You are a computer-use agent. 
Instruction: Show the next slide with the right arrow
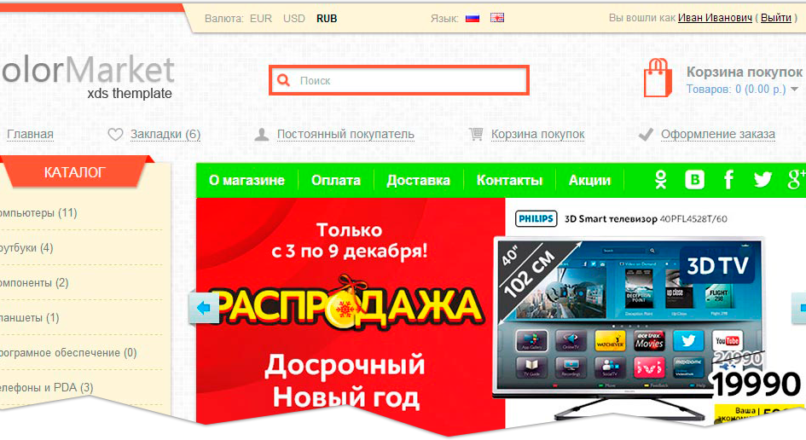point(799,308)
